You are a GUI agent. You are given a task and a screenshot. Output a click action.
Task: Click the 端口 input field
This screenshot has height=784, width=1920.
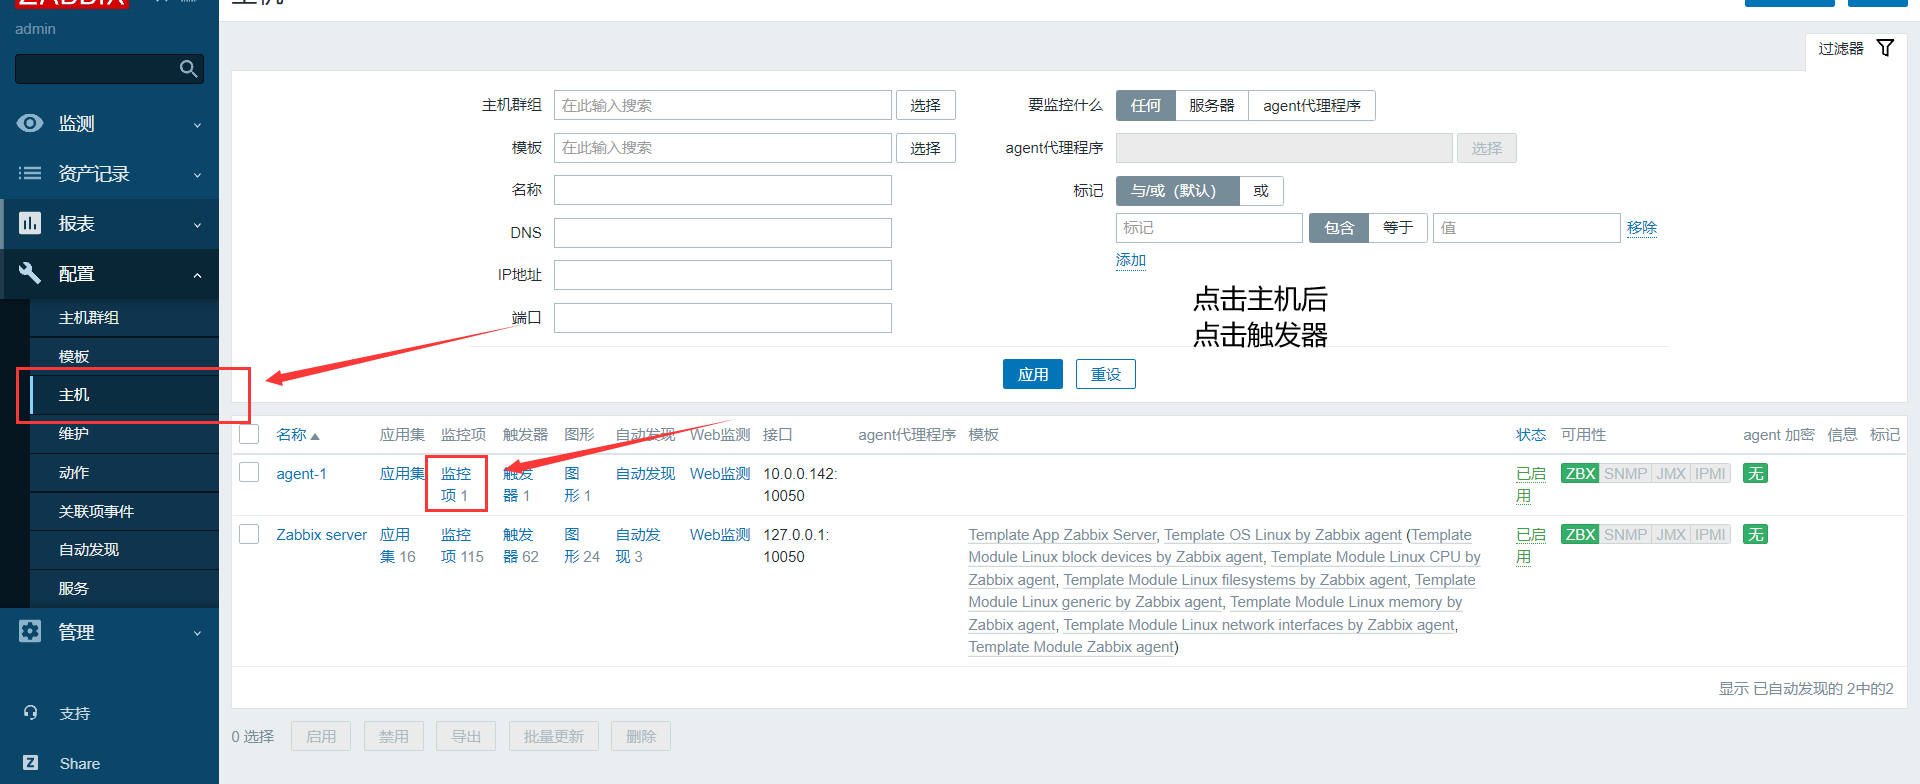[x=722, y=318]
